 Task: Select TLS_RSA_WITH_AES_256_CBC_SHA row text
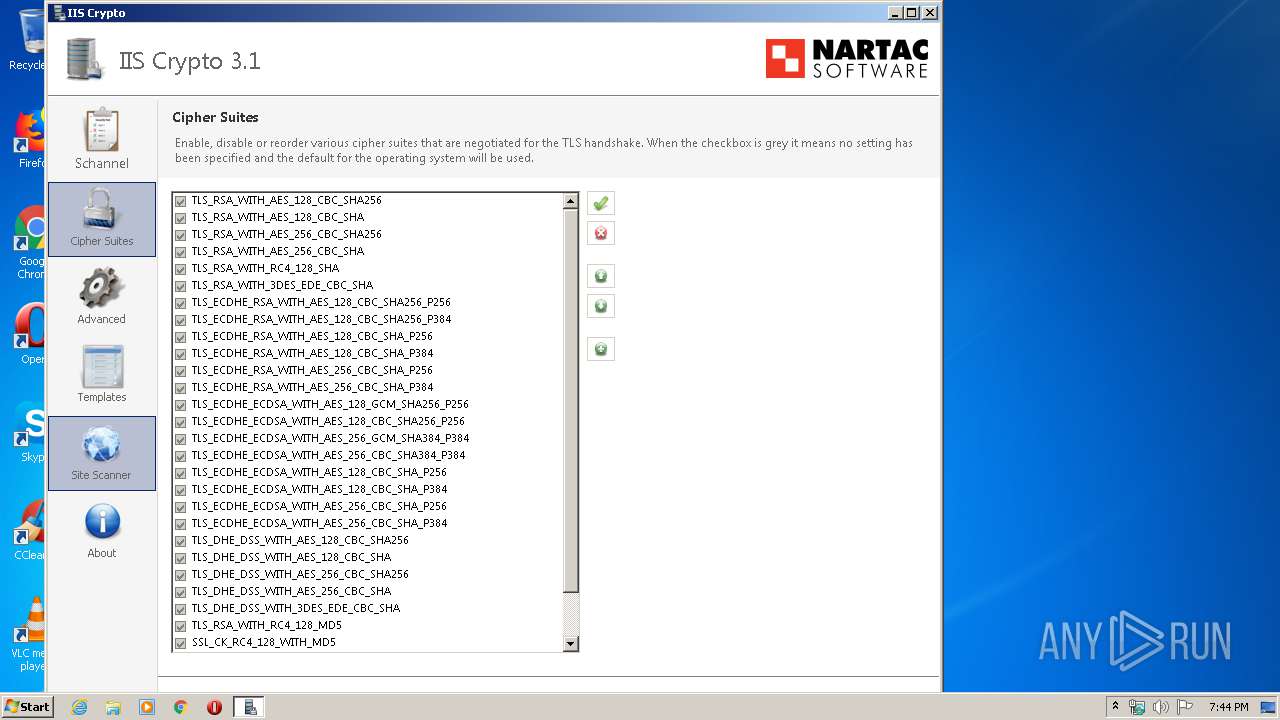point(278,251)
